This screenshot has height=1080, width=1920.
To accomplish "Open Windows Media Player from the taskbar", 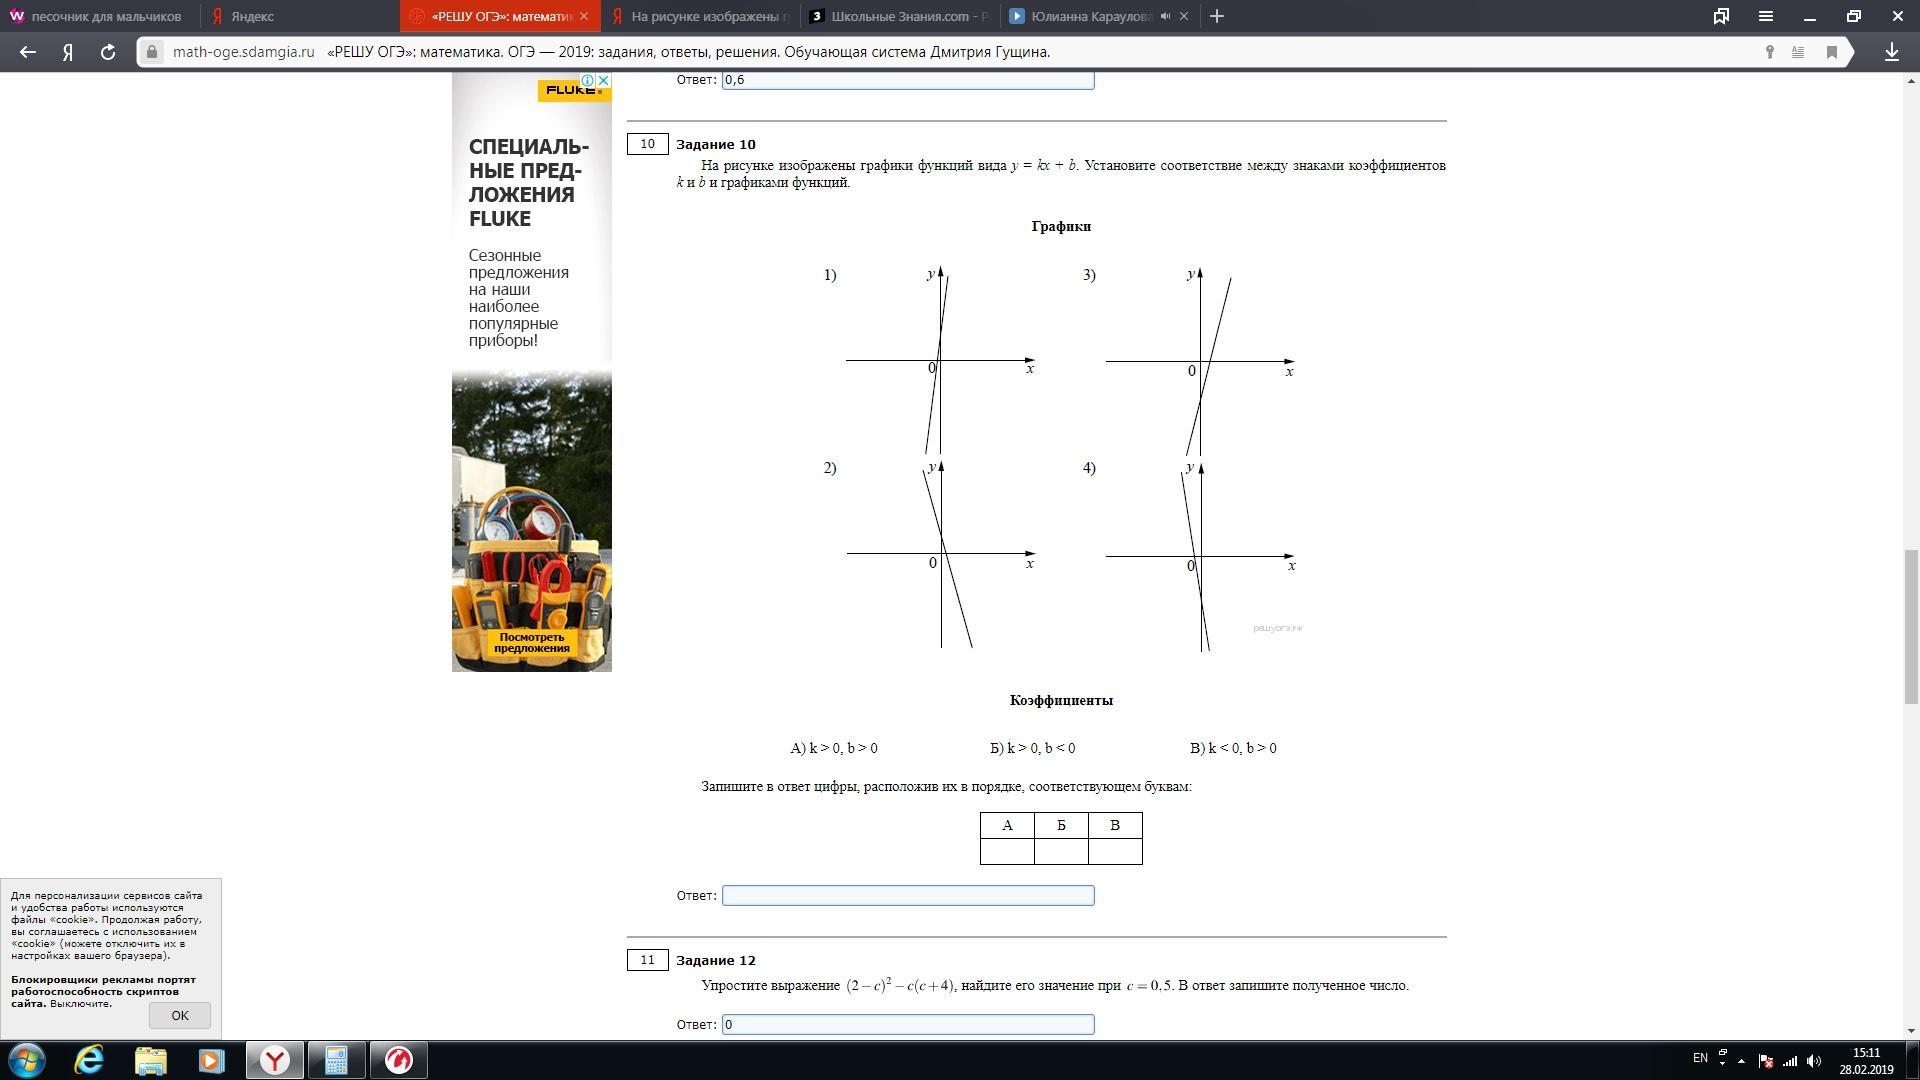I will point(211,1060).
